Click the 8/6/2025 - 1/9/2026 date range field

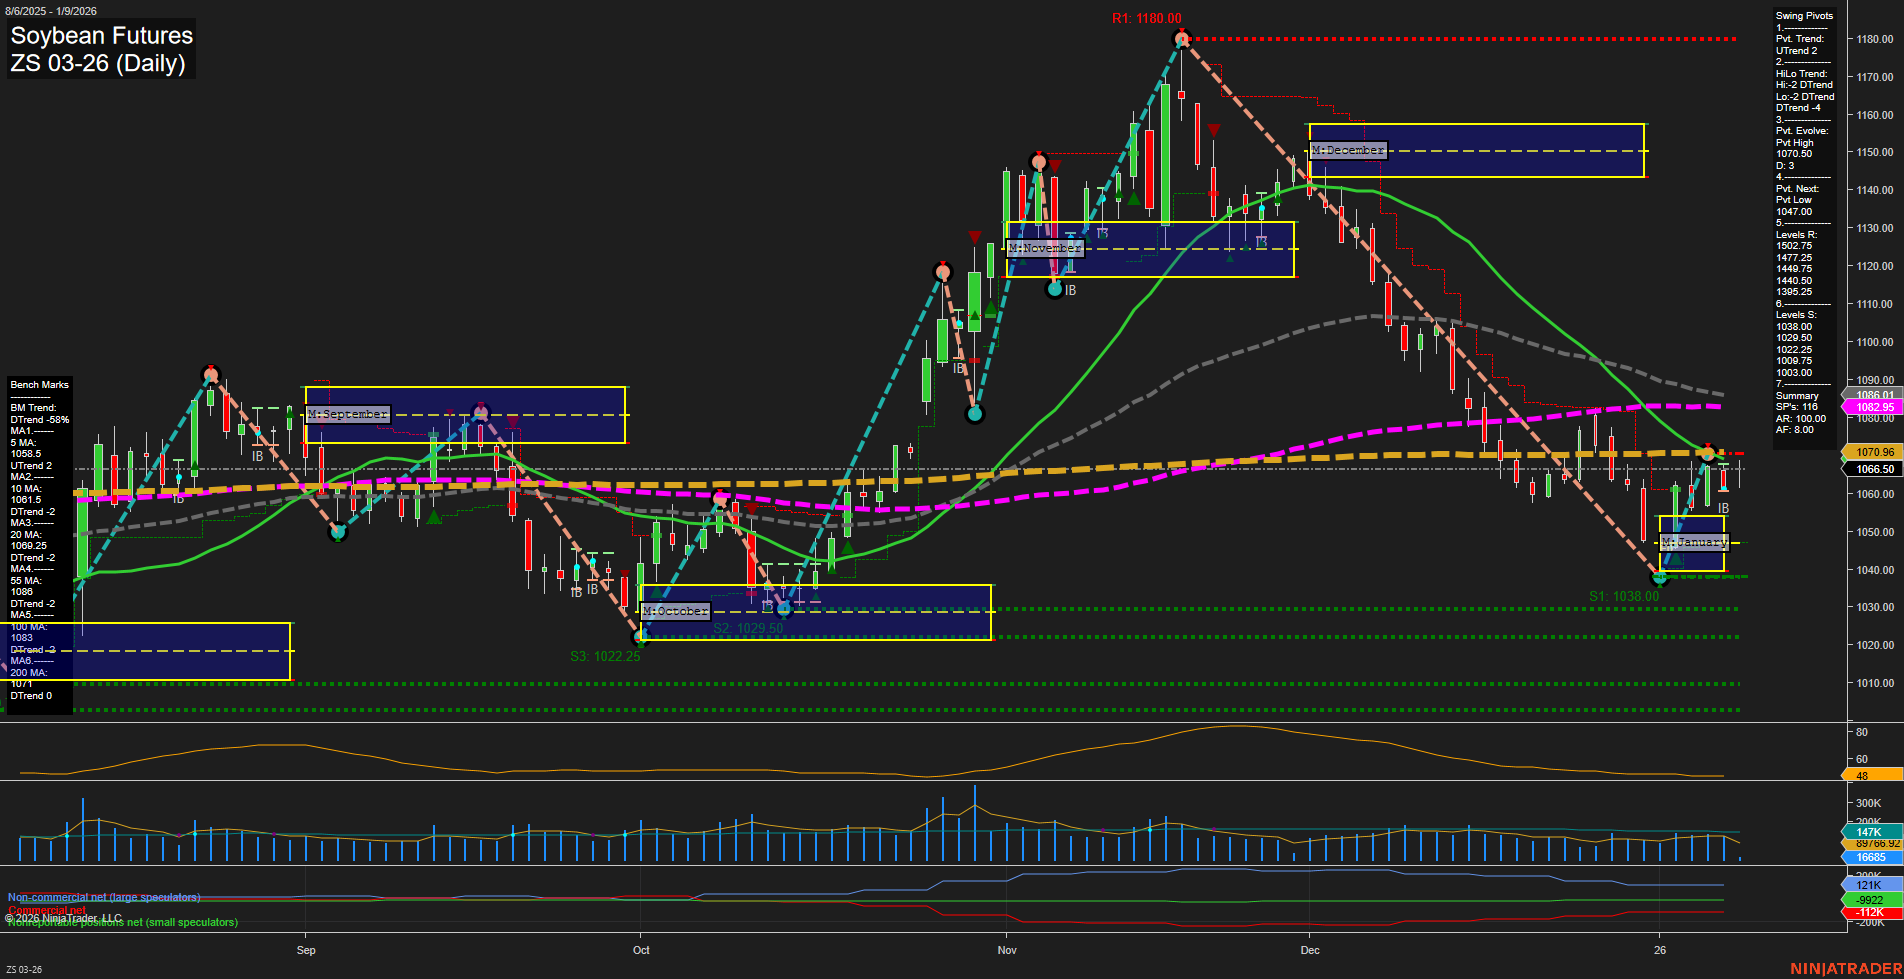click(x=52, y=8)
